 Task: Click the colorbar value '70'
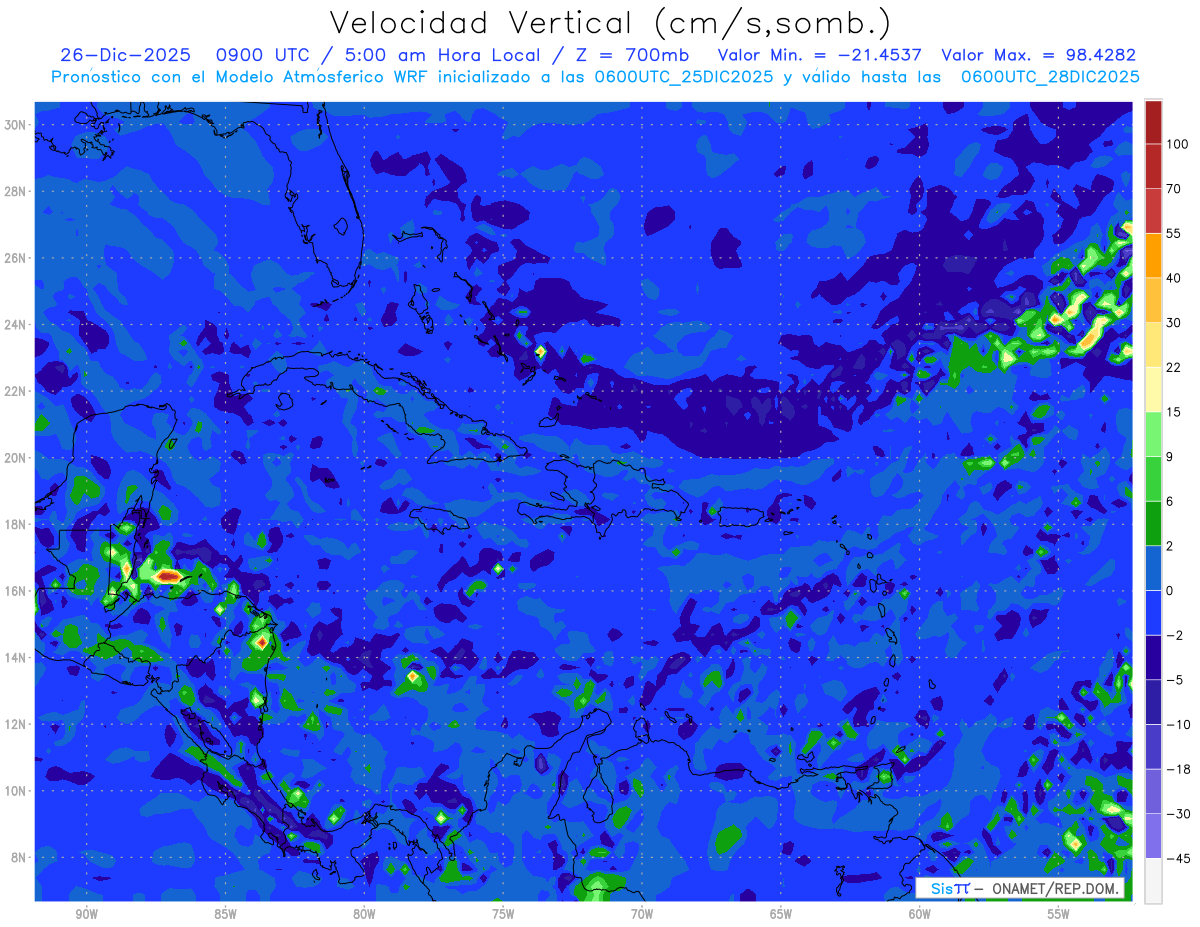coord(1174,189)
